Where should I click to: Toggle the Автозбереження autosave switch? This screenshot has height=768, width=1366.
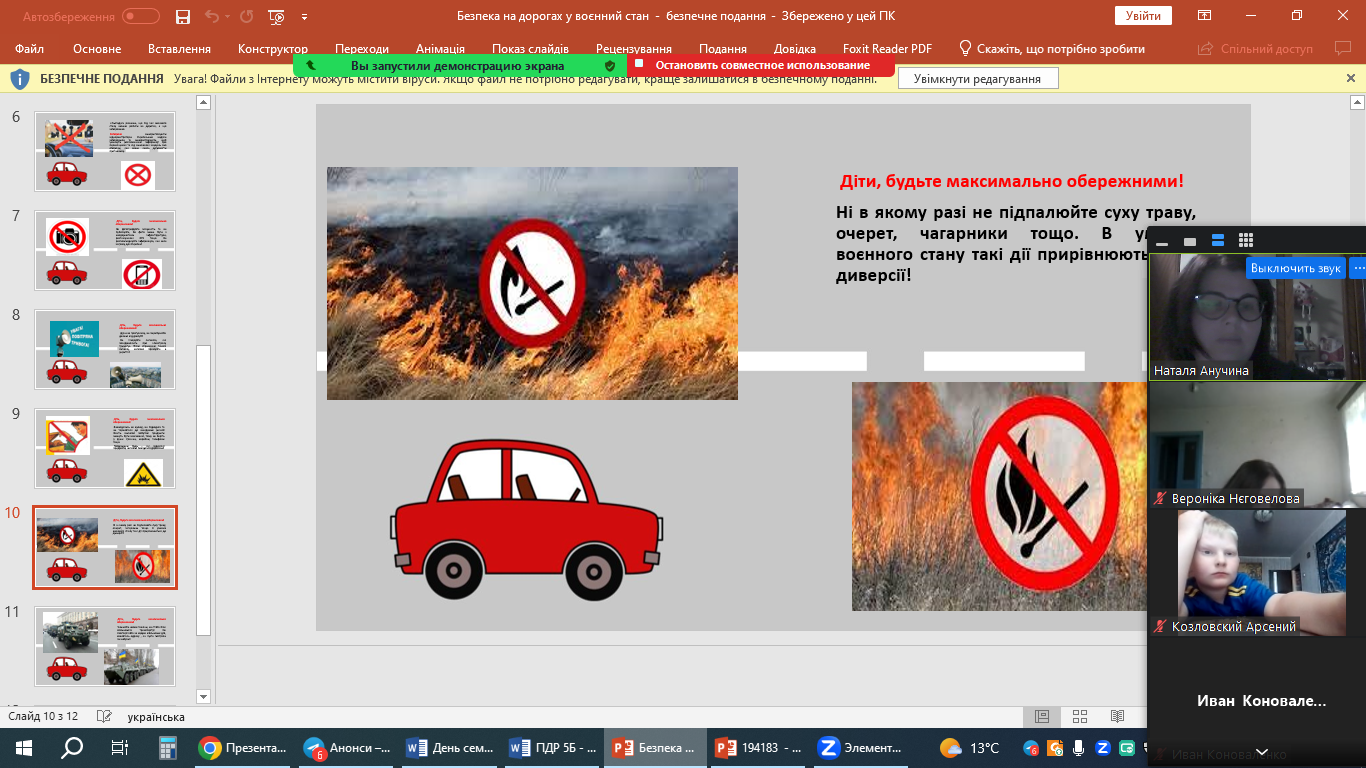(140, 16)
